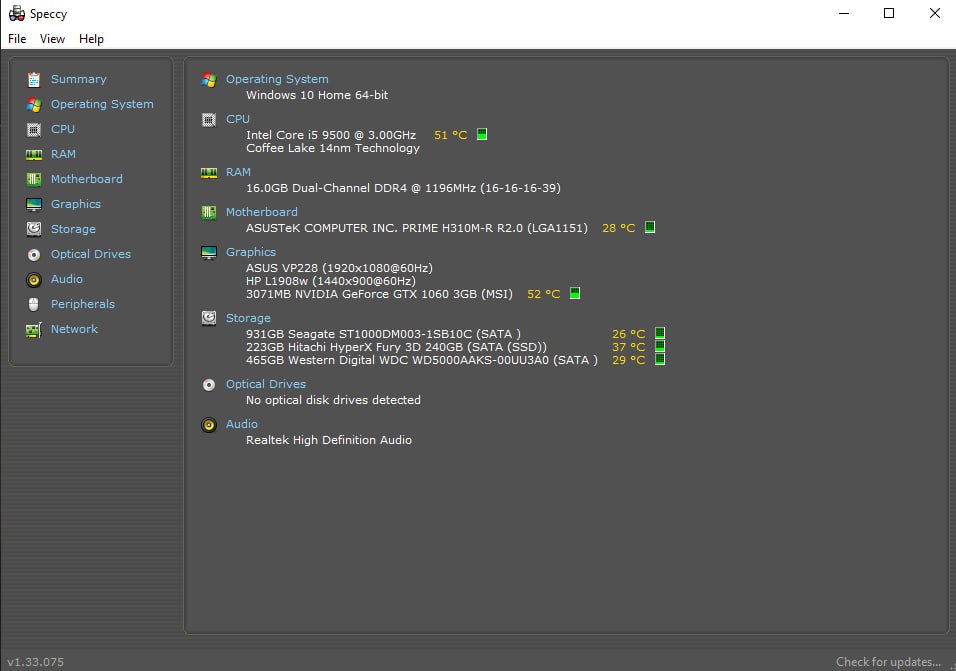Click the Windows 10 Home 64-bit text

pos(317,95)
